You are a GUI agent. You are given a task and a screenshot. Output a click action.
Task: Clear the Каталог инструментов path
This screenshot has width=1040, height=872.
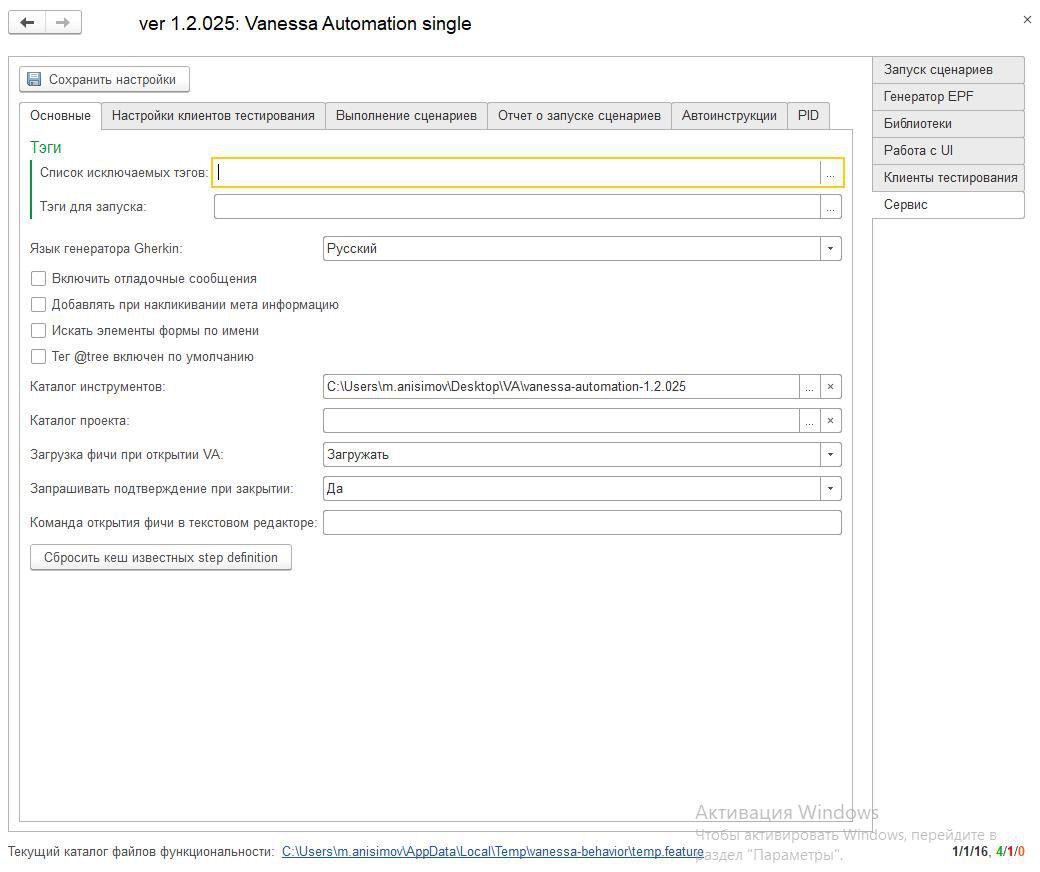(x=830, y=387)
